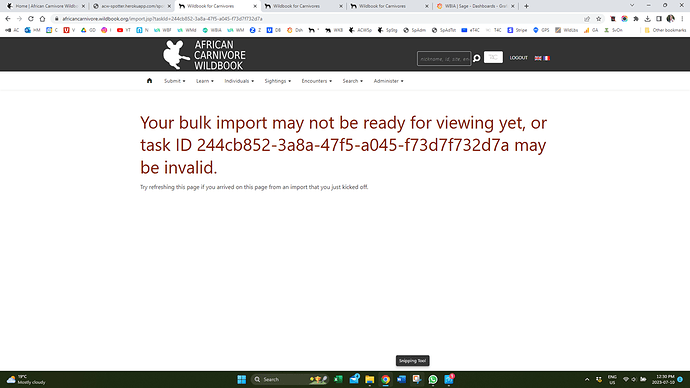The image size is (690, 388).
Task: Open the Chrome extensions puzzle icon
Action: pos(636,19)
